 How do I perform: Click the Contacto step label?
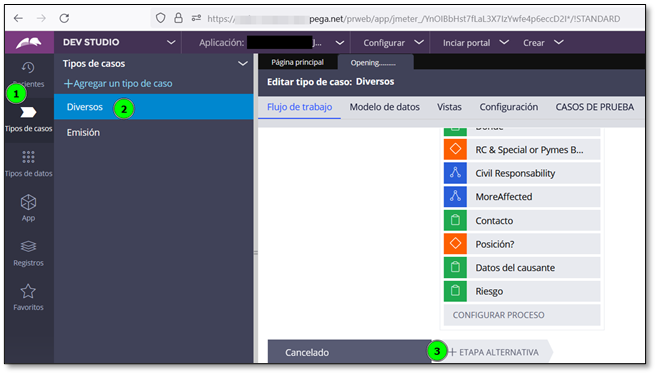point(494,220)
